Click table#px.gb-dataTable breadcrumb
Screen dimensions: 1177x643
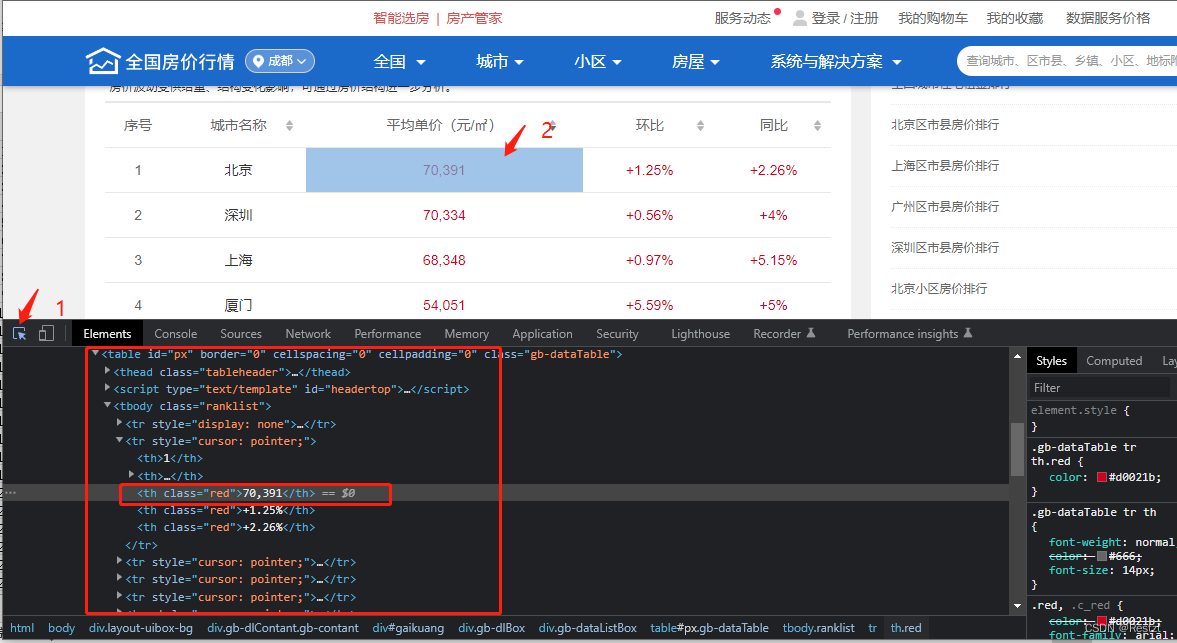pos(709,628)
